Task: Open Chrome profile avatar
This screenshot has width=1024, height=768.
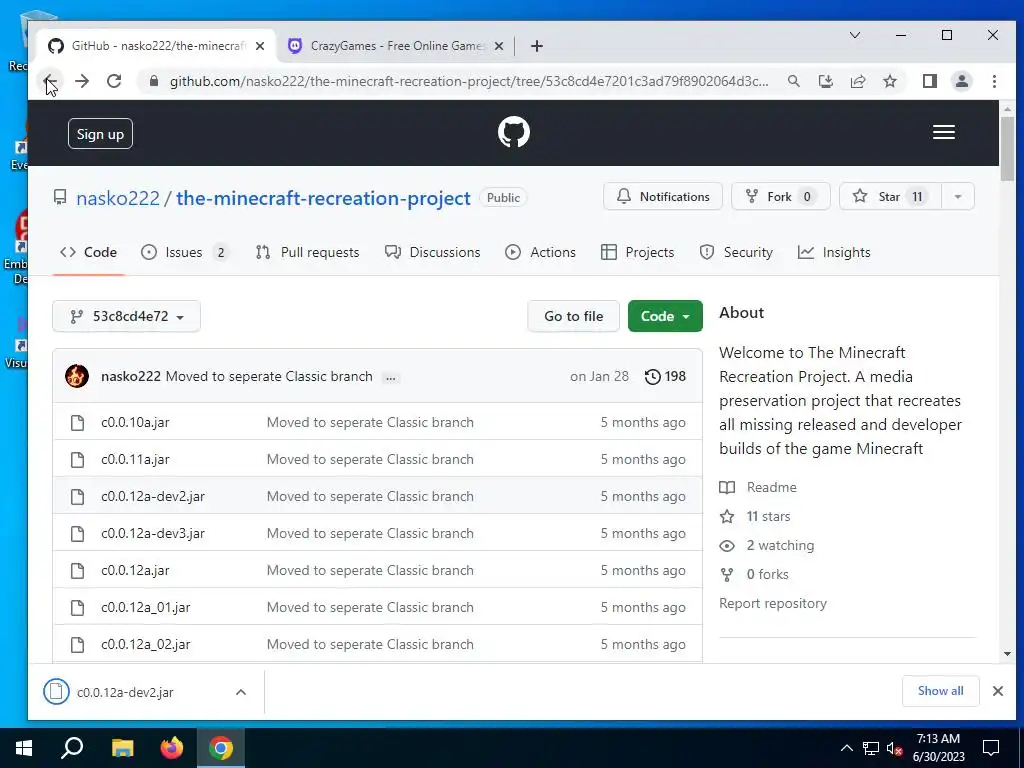Action: tap(961, 81)
